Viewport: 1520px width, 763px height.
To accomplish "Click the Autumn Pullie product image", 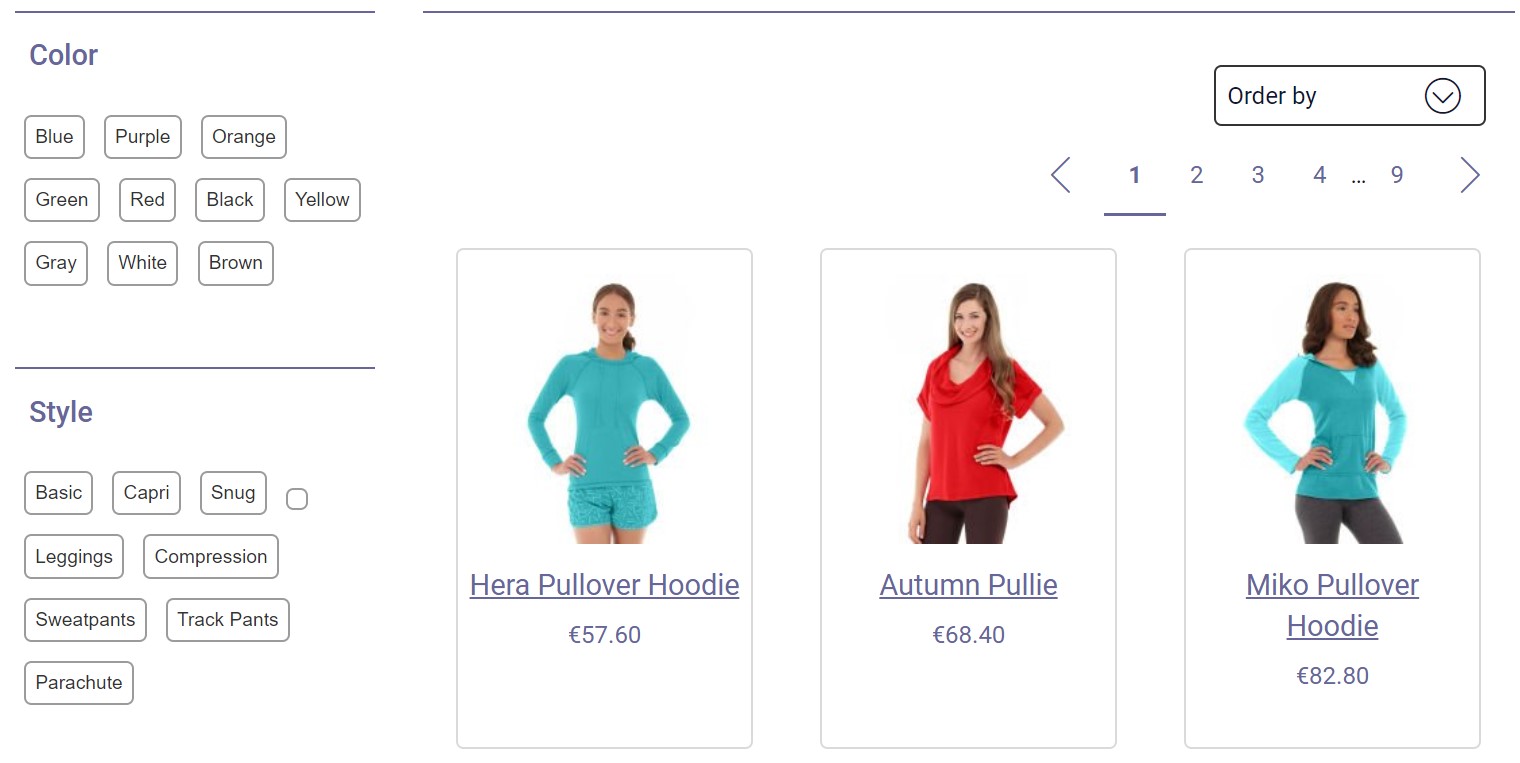I will point(968,411).
